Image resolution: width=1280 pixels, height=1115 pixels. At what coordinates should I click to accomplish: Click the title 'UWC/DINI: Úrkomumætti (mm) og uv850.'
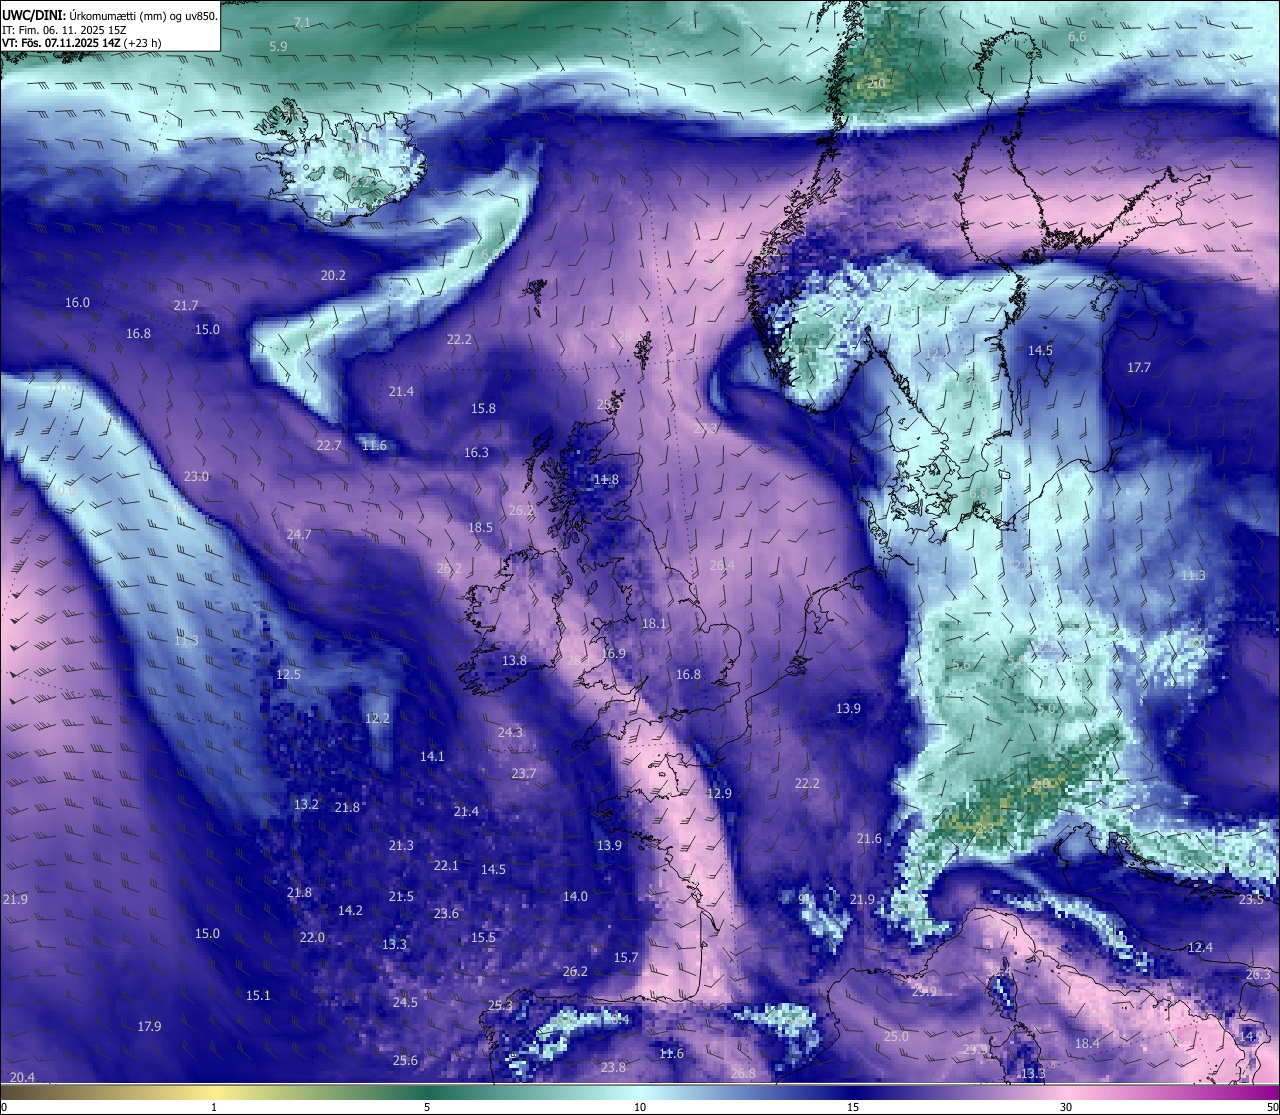tap(108, 15)
